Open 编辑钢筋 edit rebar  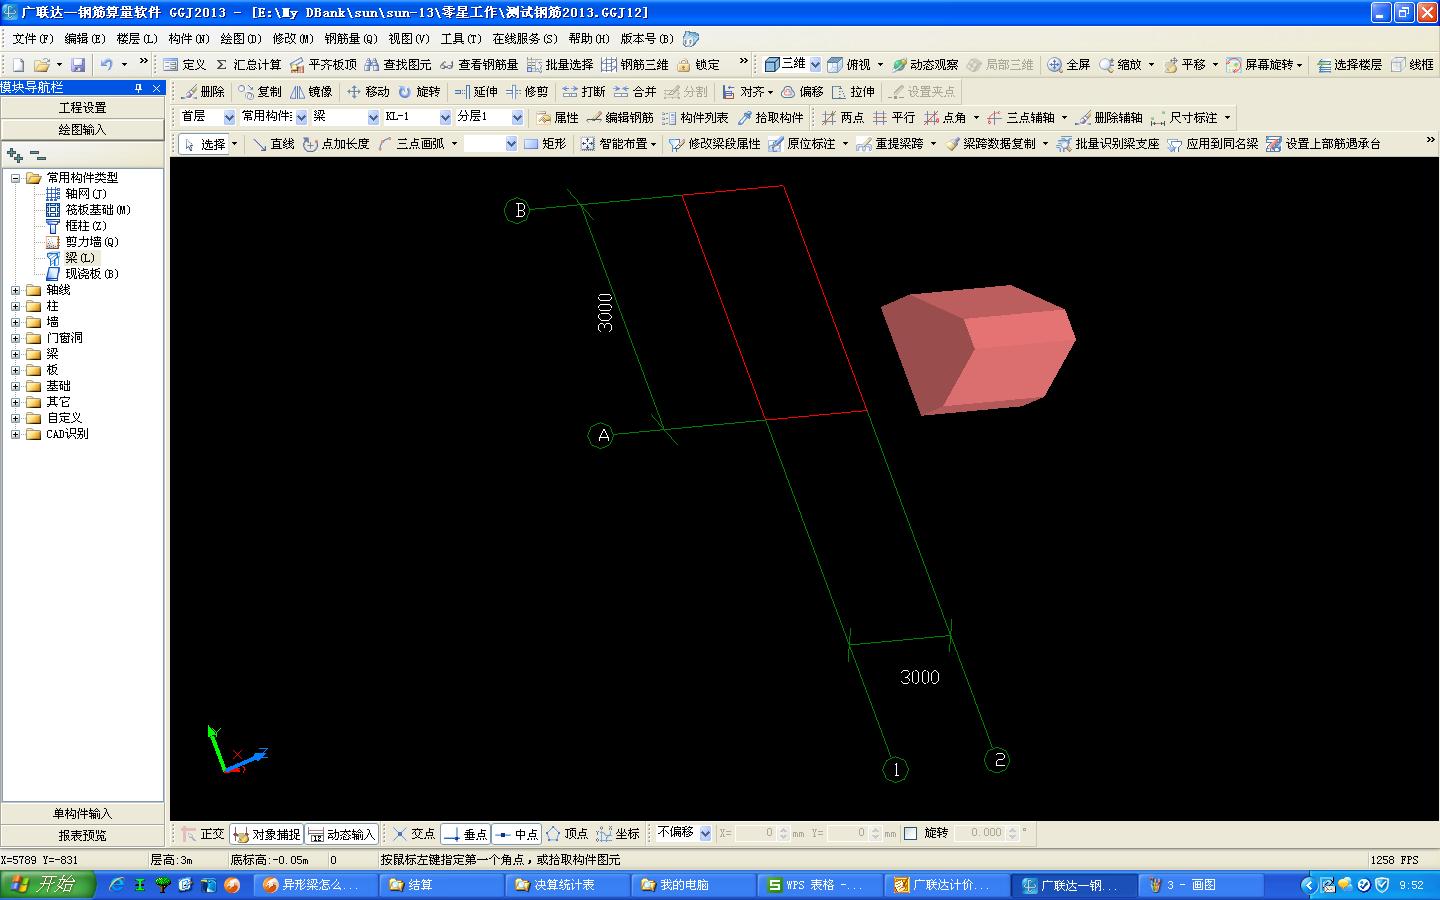pyautogui.click(x=621, y=117)
